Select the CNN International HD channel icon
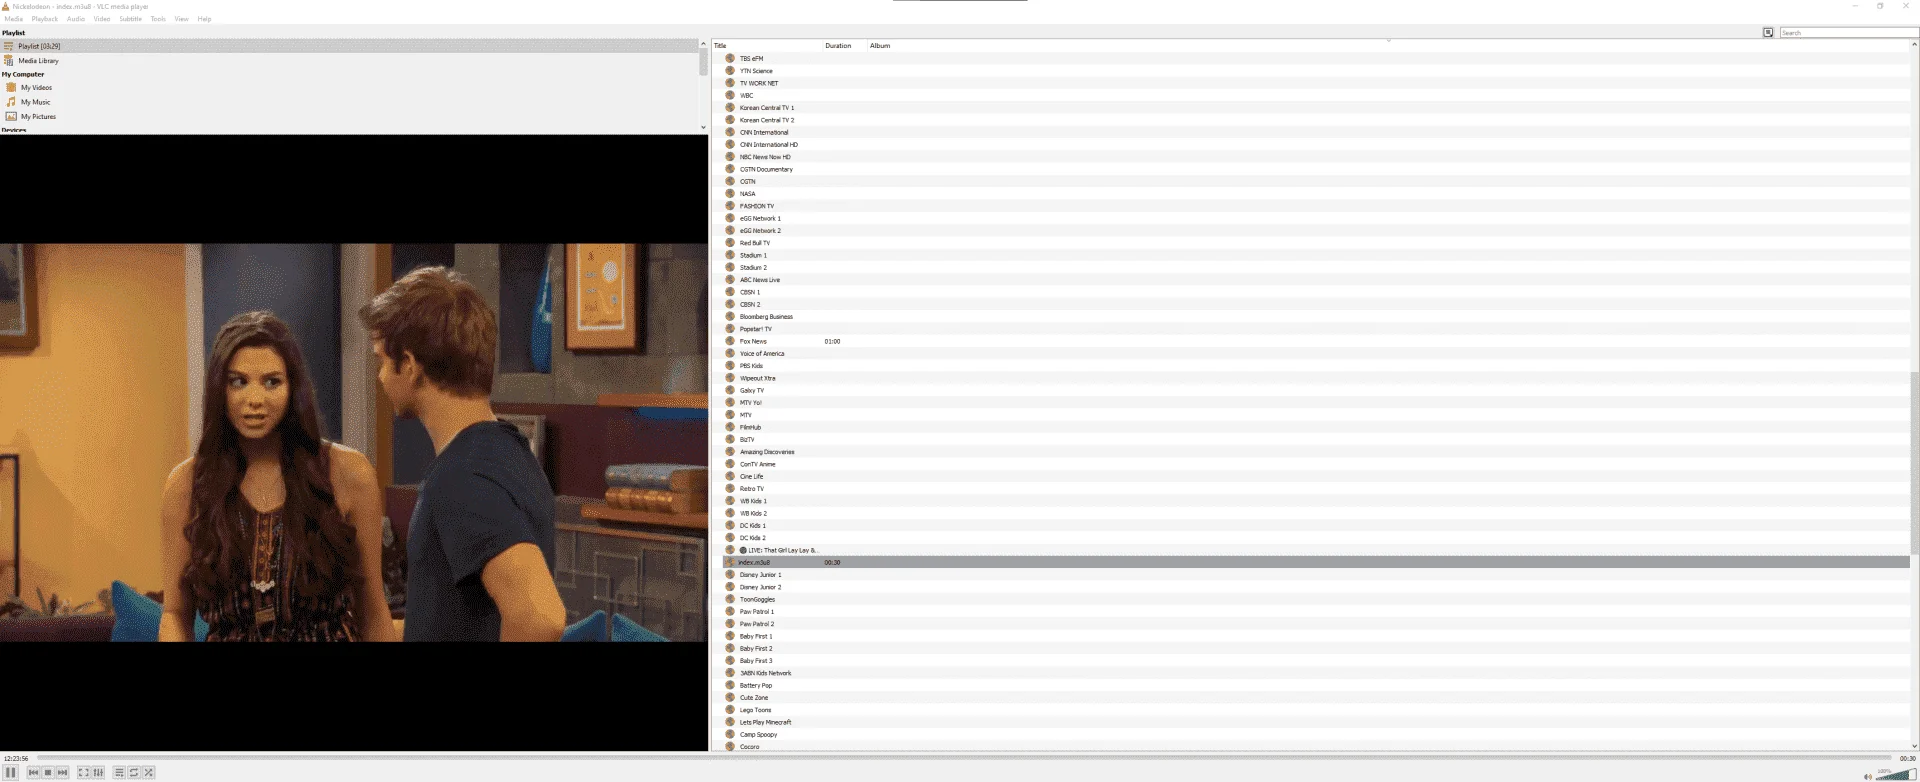Image resolution: width=1920 pixels, height=782 pixels. pyautogui.click(x=730, y=145)
